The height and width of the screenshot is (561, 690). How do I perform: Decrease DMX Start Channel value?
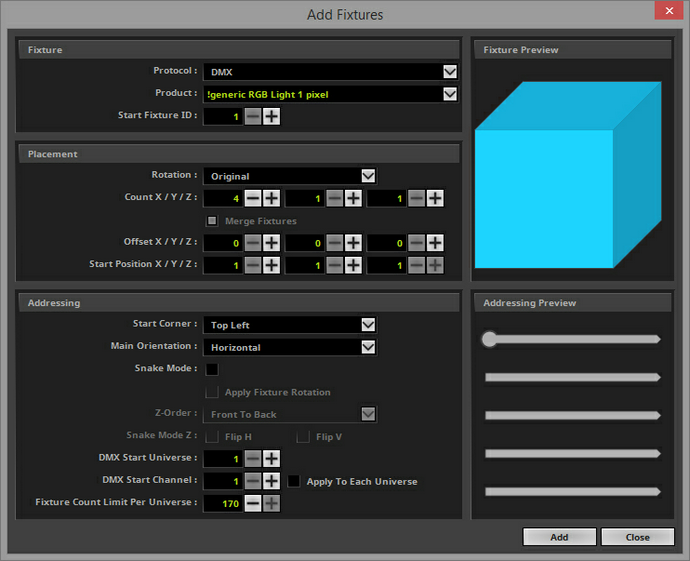[253, 481]
